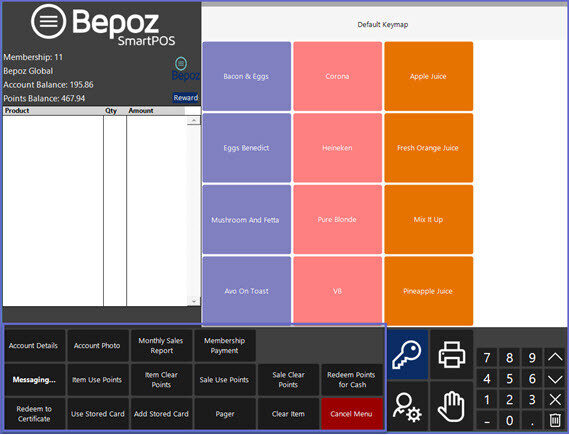Image resolution: width=569 pixels, height=435 pixels.
Task: Click the X clear icon on keypad
Action: [555, 399]
